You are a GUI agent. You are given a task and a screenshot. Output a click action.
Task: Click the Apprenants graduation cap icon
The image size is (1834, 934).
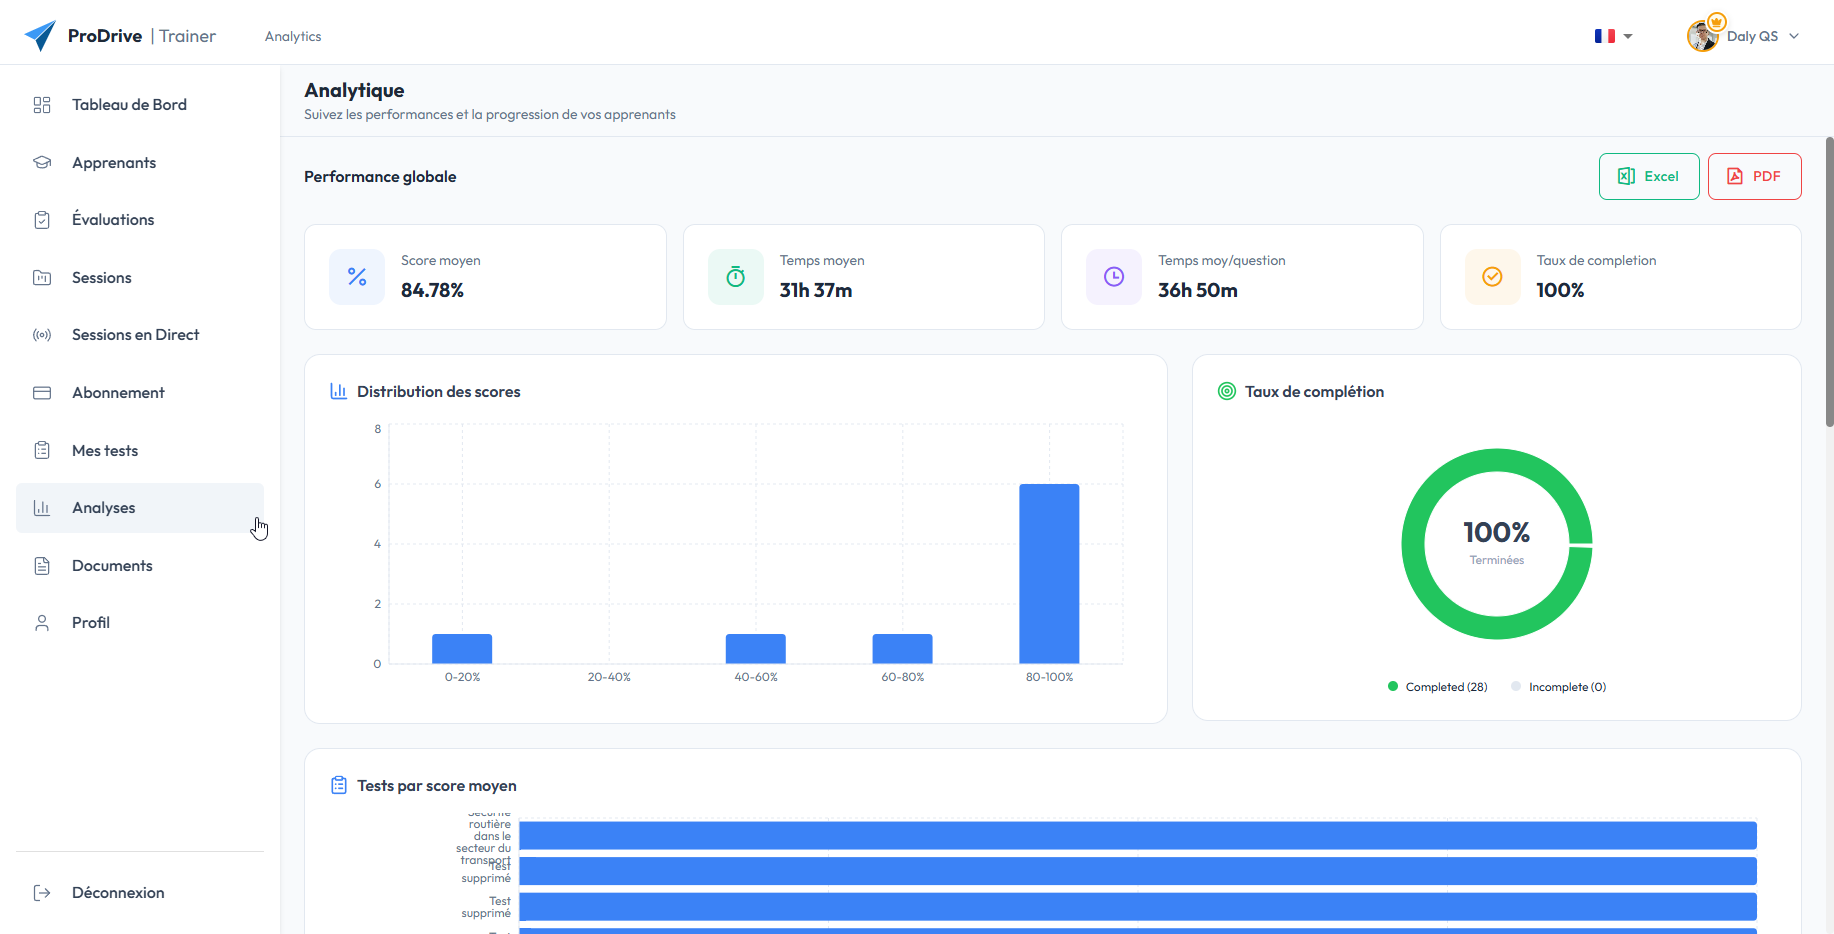pos(42,163)
